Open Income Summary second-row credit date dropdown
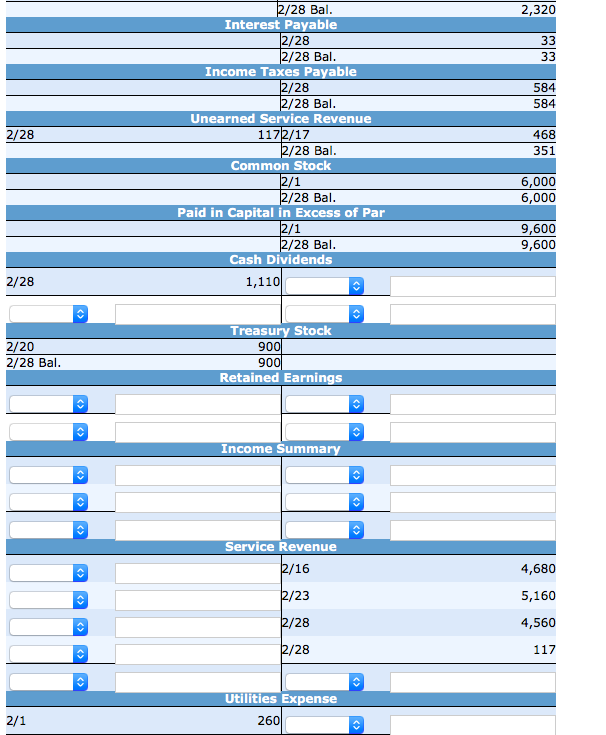 click(324, 502)
